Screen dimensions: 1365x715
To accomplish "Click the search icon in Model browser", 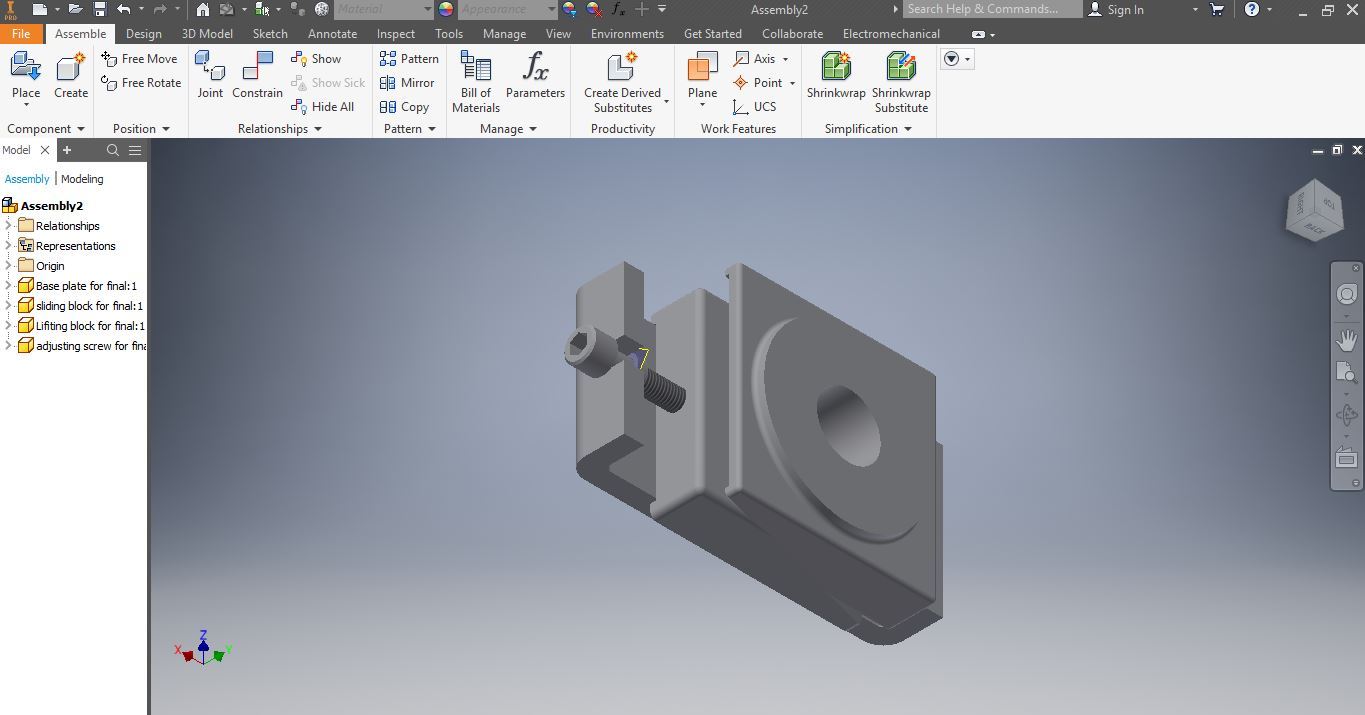I will [x=113, y=150].
